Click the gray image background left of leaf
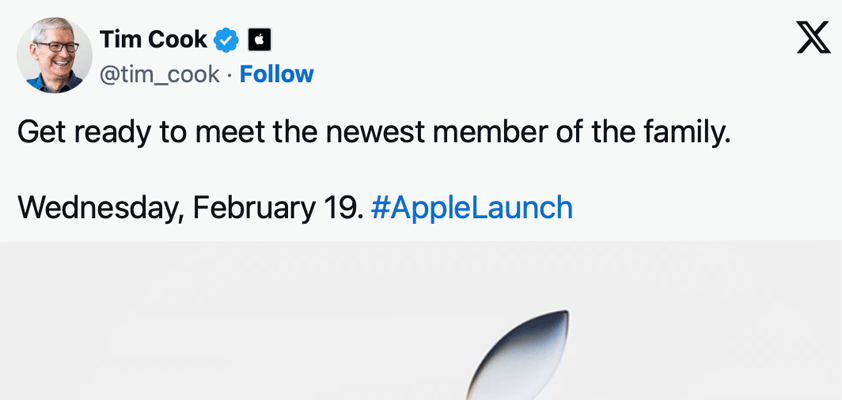 (x=200, y=330)
